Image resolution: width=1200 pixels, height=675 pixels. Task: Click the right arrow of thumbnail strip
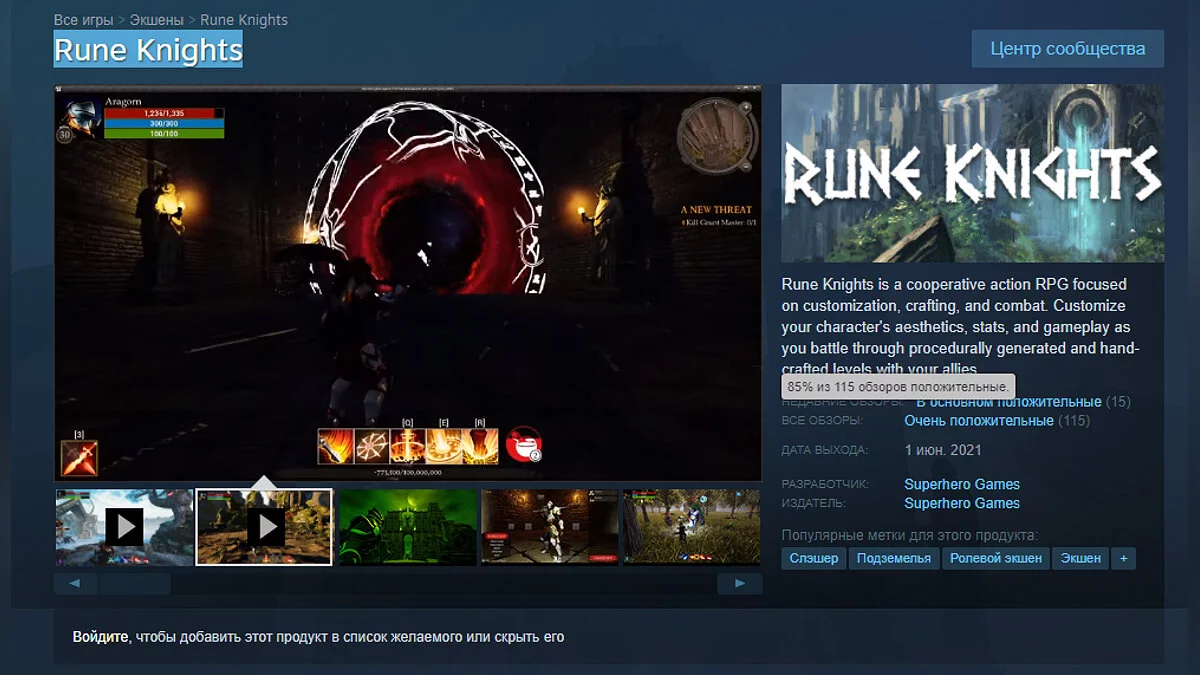(x=740, y=583)
